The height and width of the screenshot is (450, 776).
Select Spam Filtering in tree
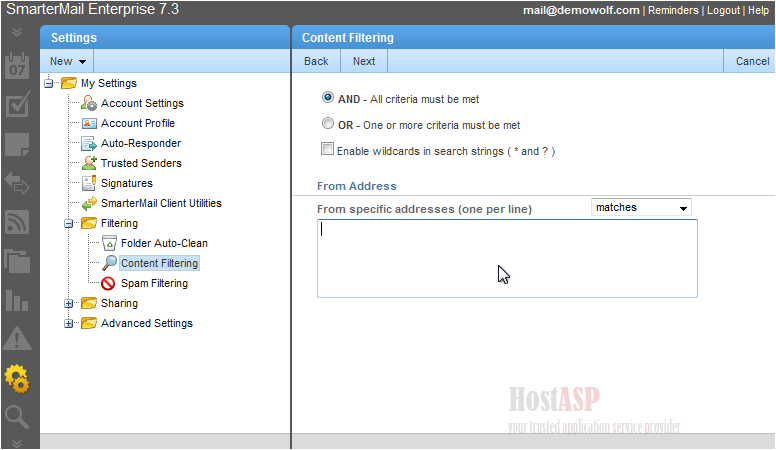pos(154,283)
